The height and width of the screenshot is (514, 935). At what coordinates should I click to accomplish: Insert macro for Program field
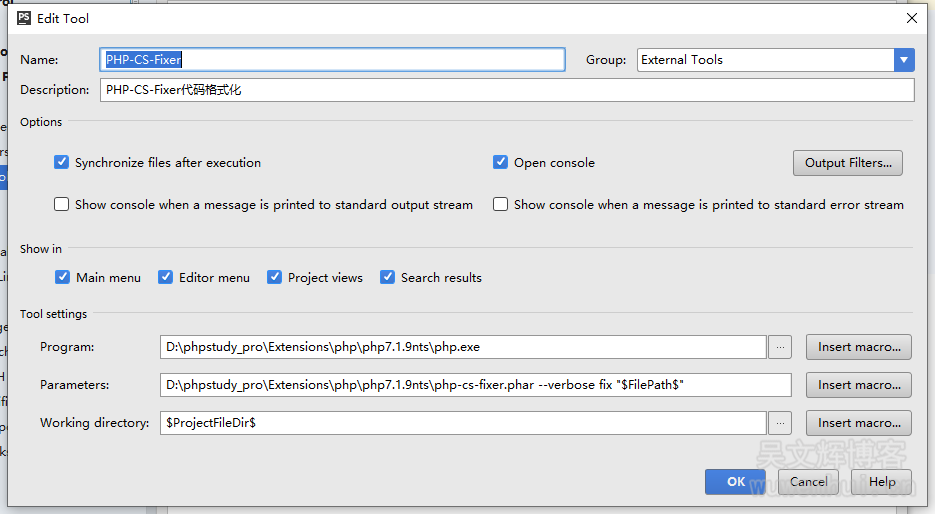[x=858, y=347]
